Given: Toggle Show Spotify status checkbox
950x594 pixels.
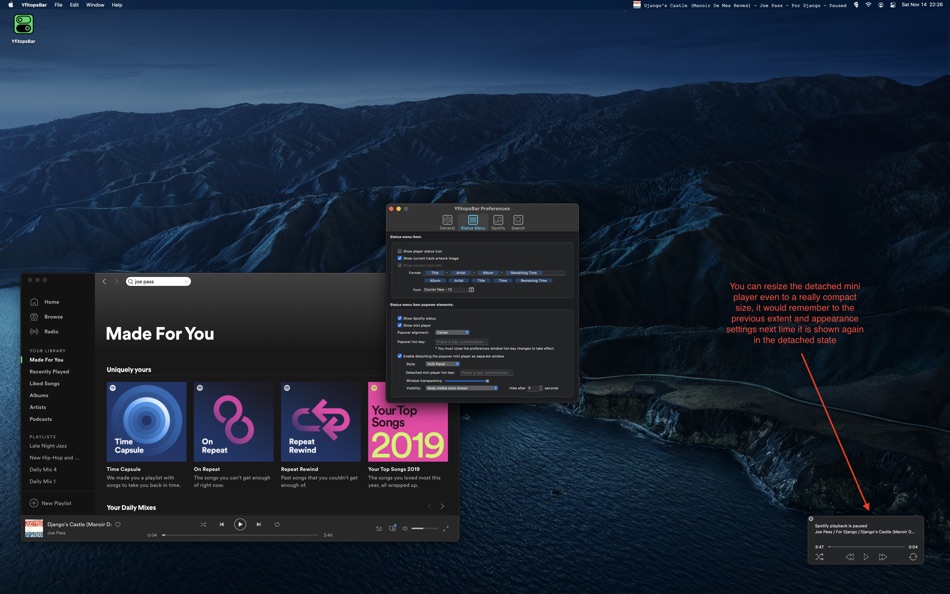Looking at the screenshot, I should (x=400, y=318).
